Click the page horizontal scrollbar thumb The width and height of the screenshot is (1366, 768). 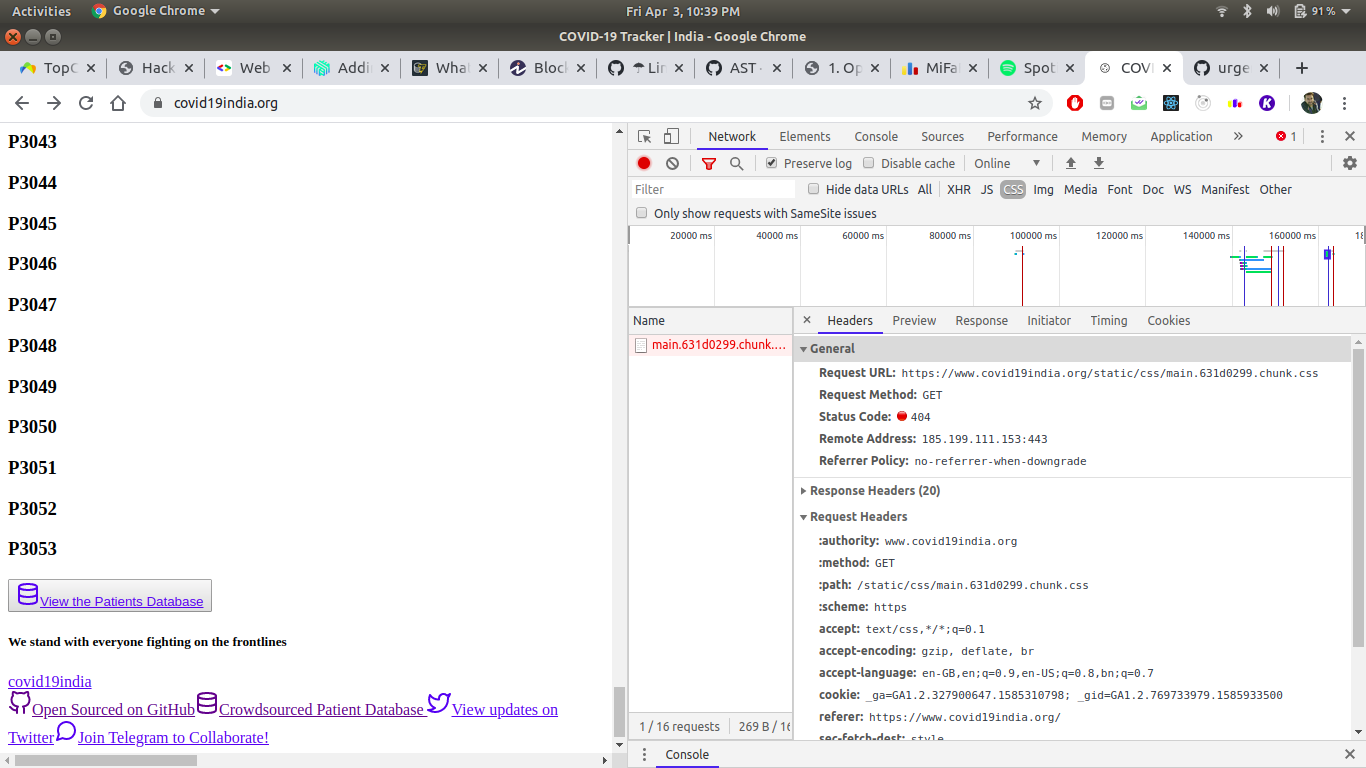105,760
